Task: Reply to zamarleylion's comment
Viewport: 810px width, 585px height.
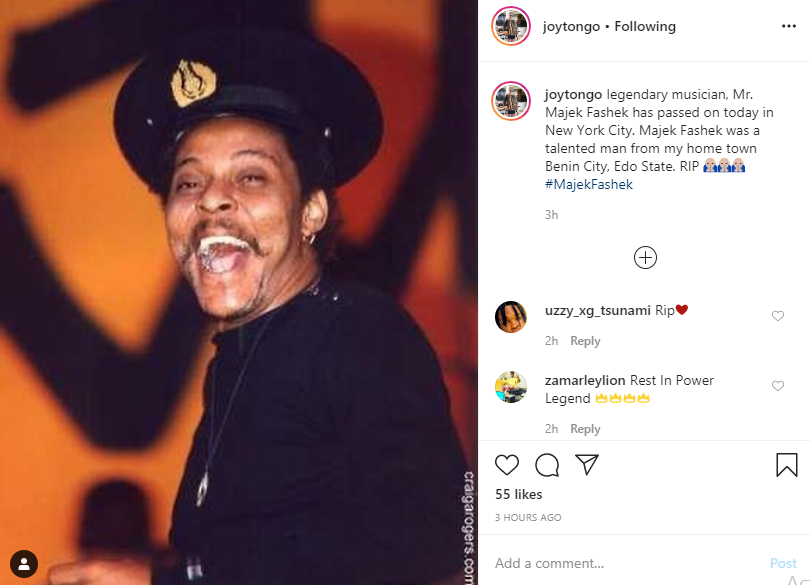Action: [585, 428]
